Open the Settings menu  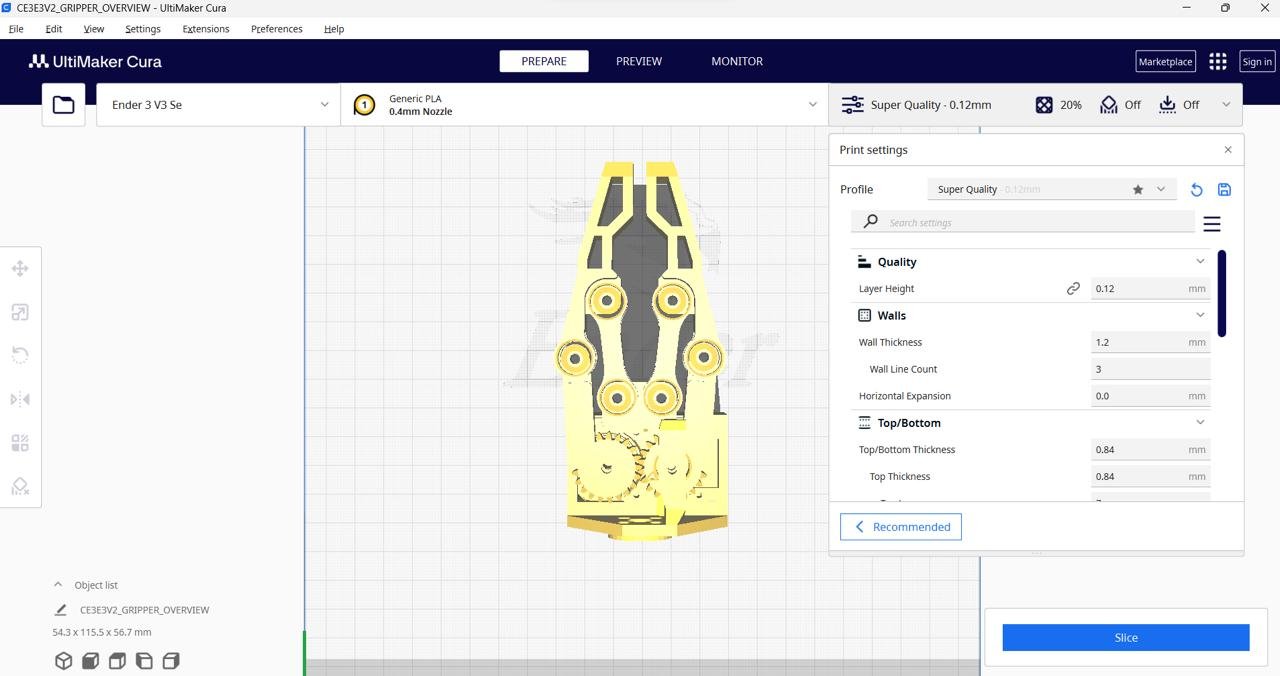pyautogui.click(x=143, y=29)
